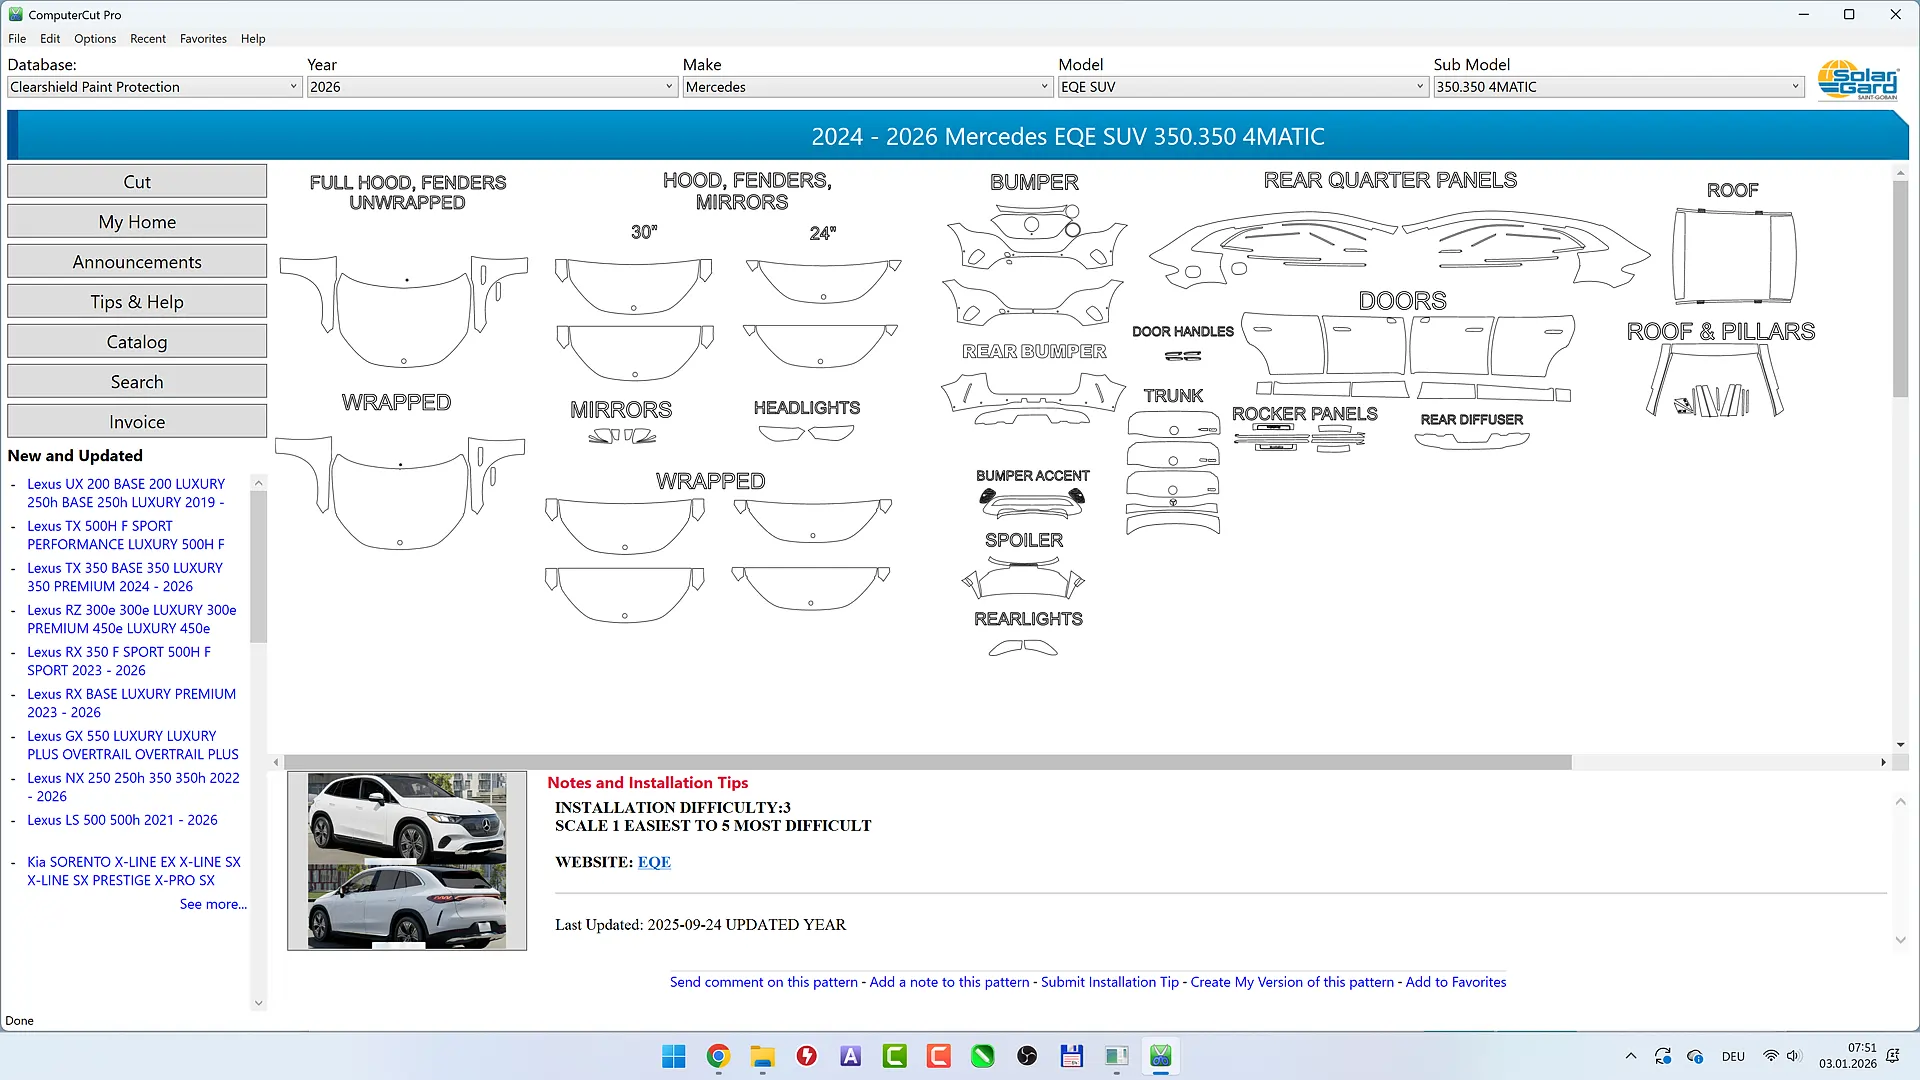Screen dimensions: 1920x1080
Task: Select the Rear Bumper pattern piece
Action: [1034, 398]
